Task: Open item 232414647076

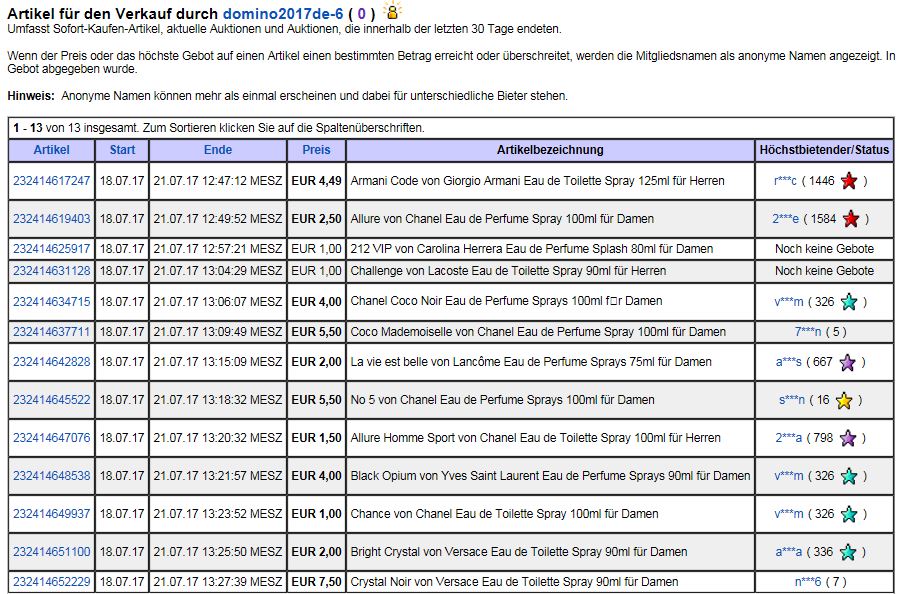Action: tap(52, 438)
